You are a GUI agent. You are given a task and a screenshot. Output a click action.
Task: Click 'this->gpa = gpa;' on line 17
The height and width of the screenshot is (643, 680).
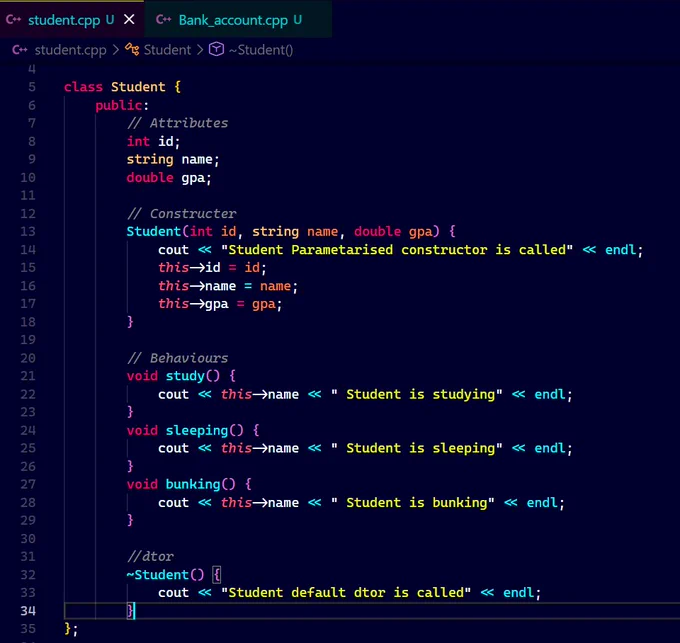coord(220,304)
